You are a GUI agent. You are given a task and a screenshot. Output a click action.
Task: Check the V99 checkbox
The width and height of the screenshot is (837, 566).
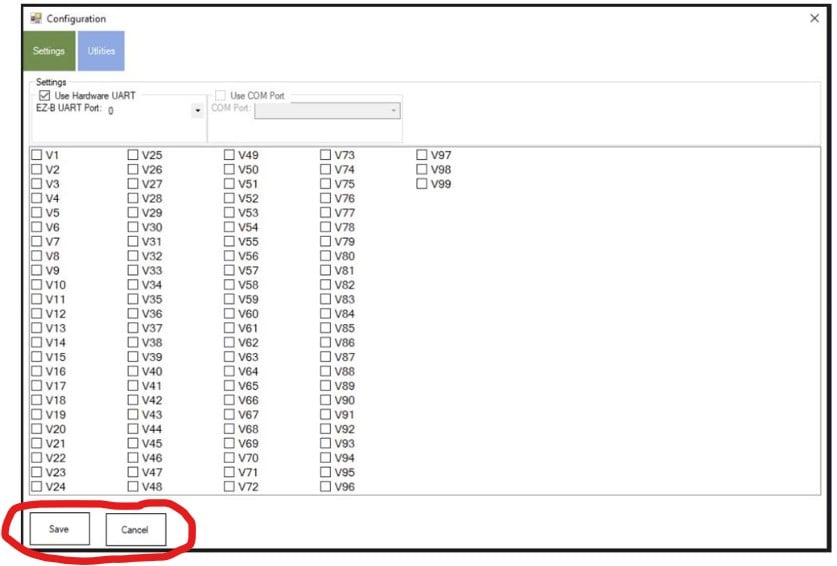[422, 184]
